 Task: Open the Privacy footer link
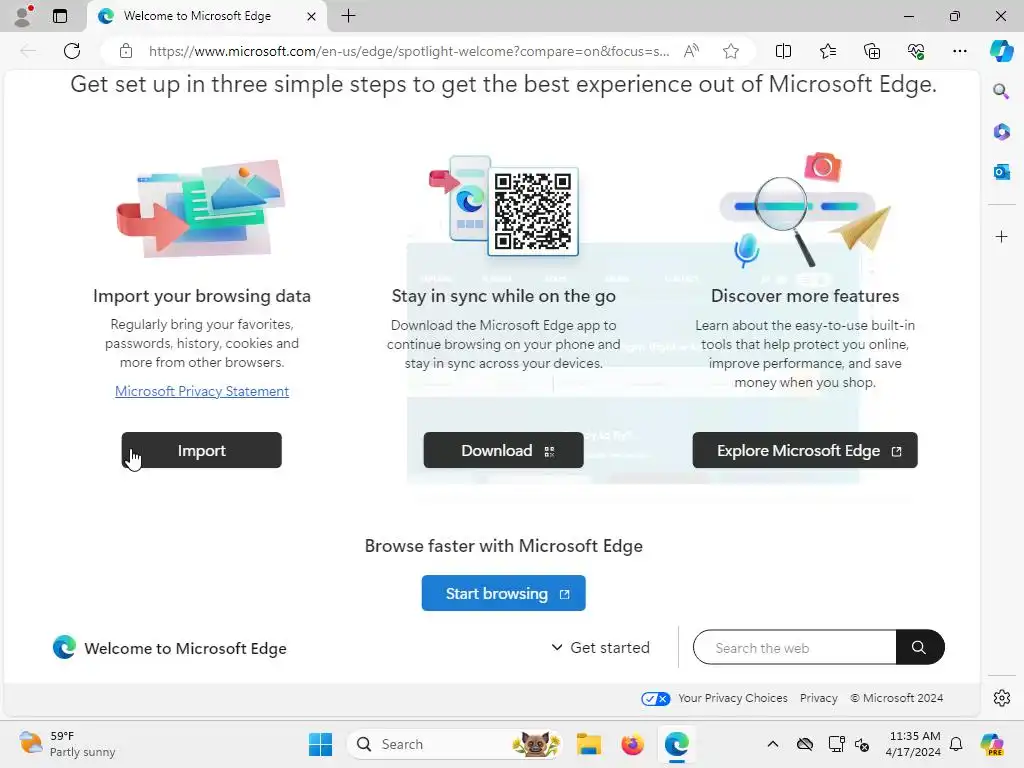point(819,698)
